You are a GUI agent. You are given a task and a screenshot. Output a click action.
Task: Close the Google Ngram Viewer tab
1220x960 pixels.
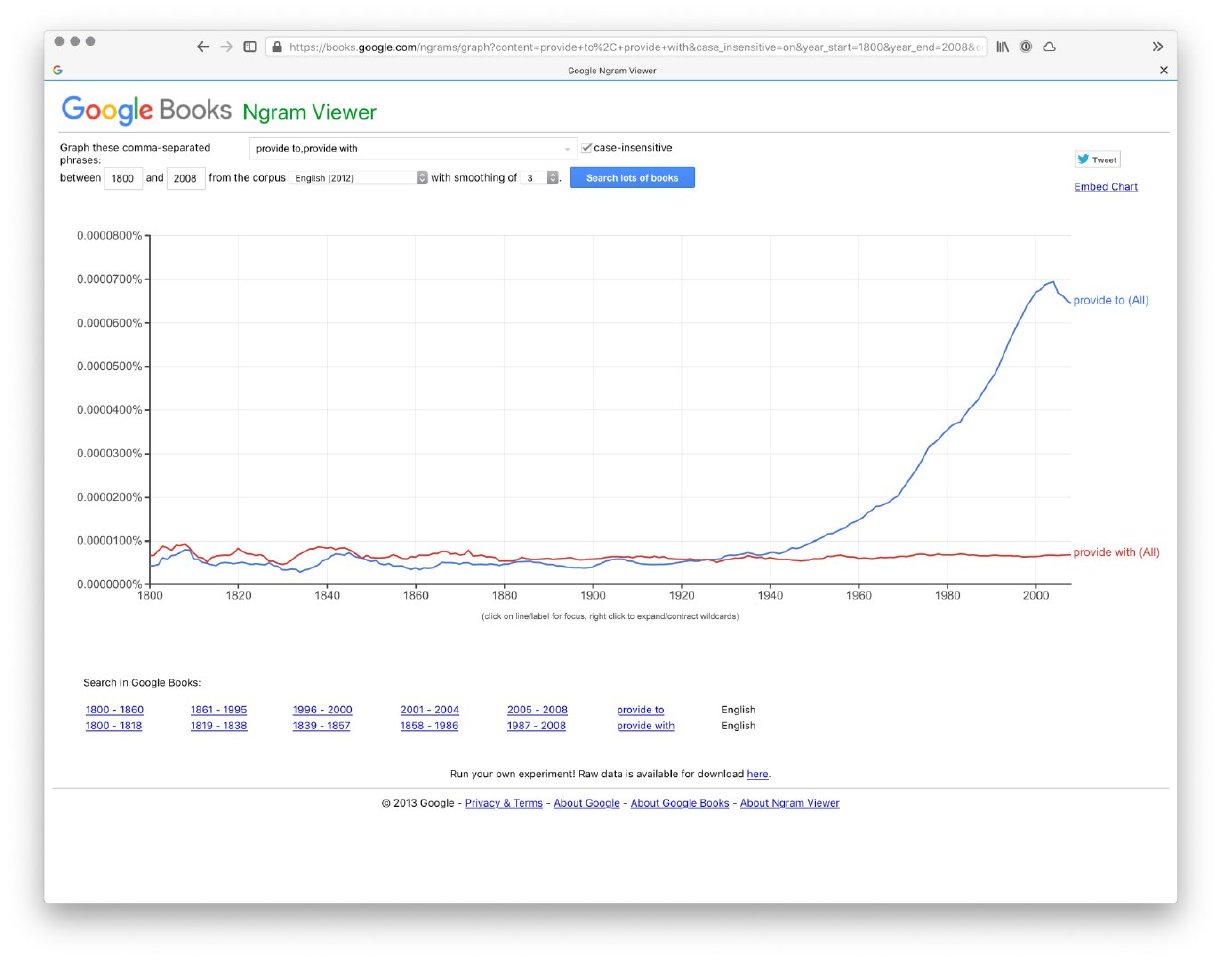point(1163,70)
